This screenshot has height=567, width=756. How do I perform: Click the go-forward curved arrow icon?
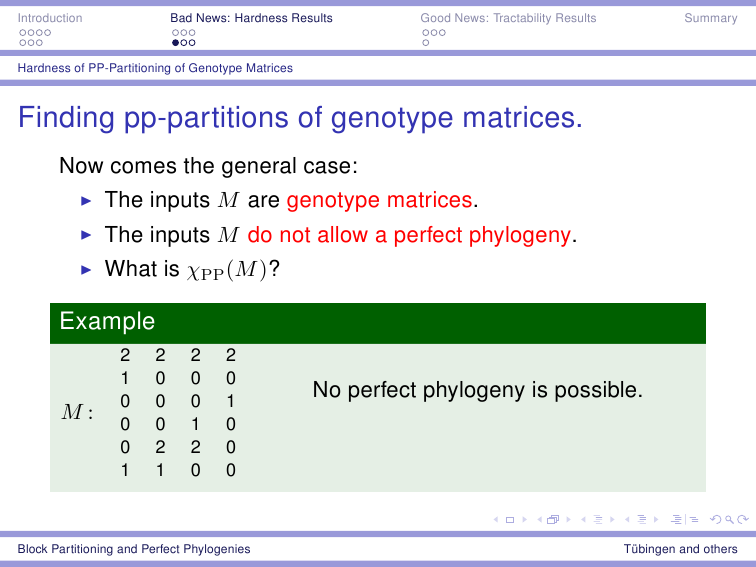pos(743,520)
